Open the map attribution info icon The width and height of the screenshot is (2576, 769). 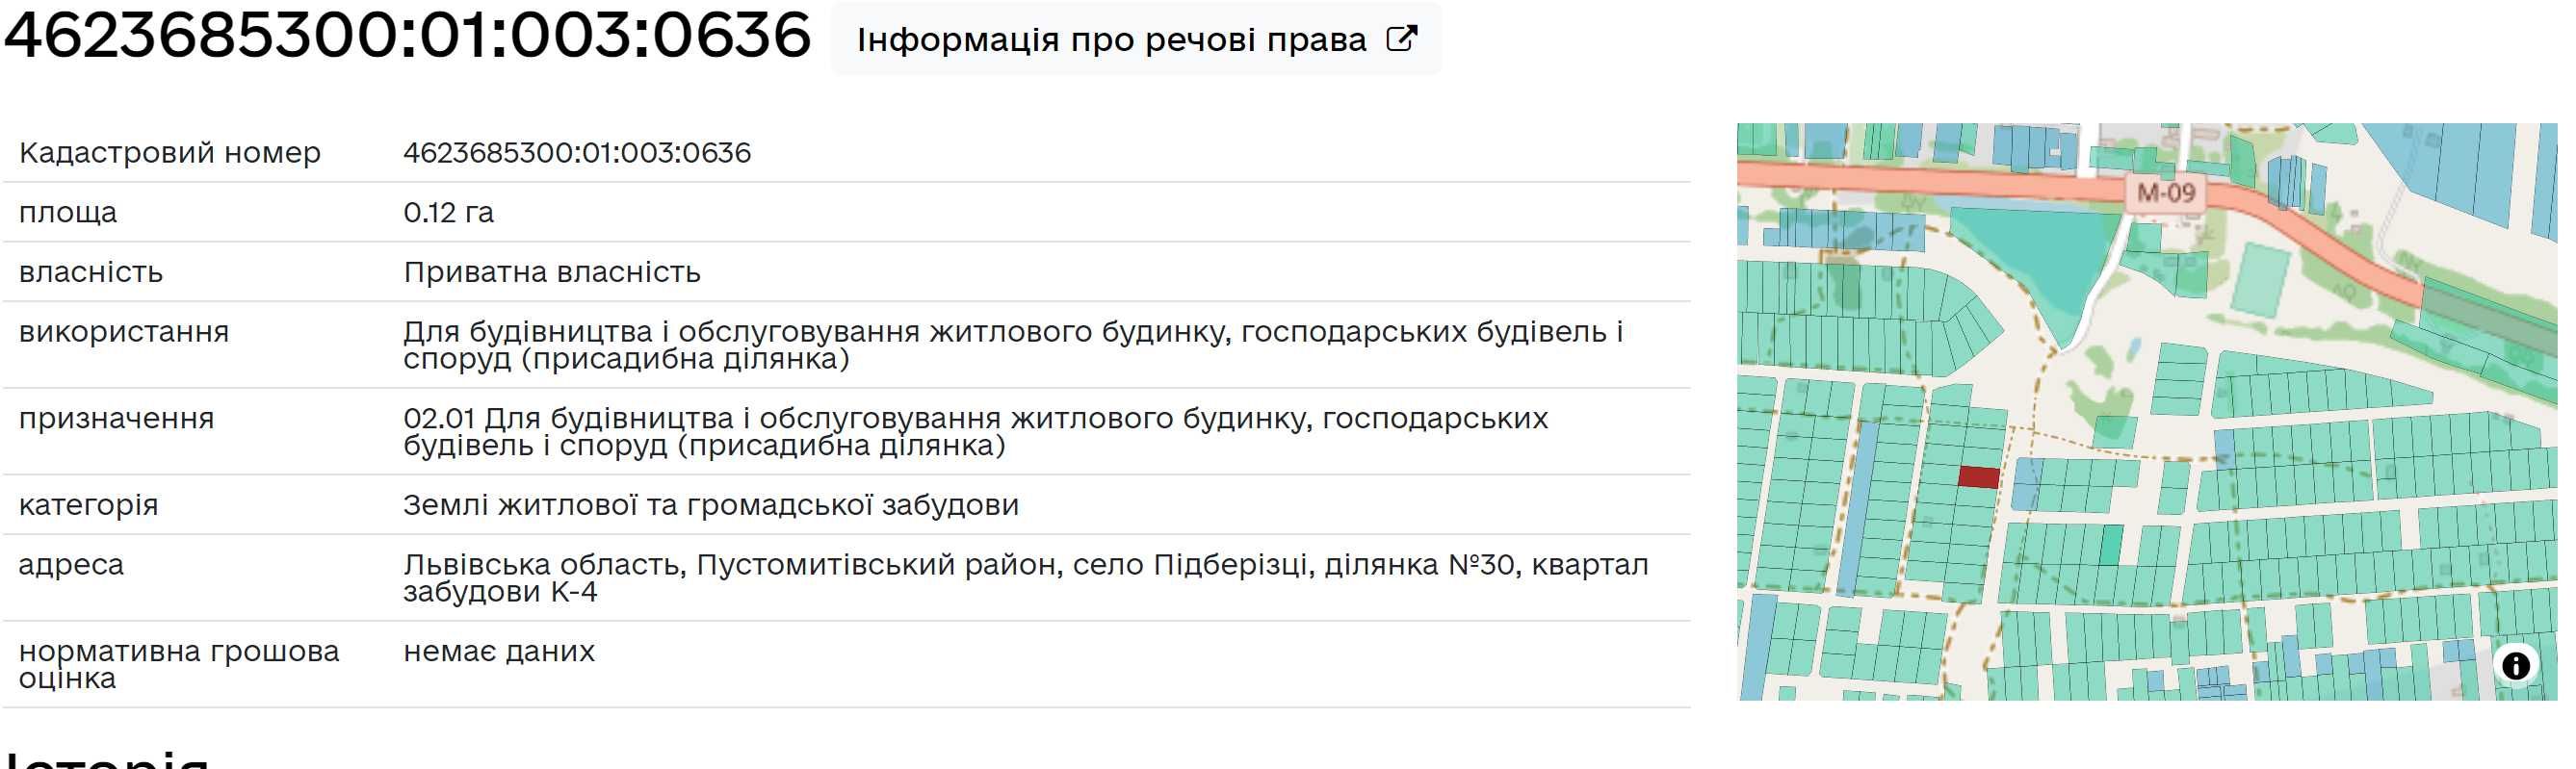(2516, 665)
